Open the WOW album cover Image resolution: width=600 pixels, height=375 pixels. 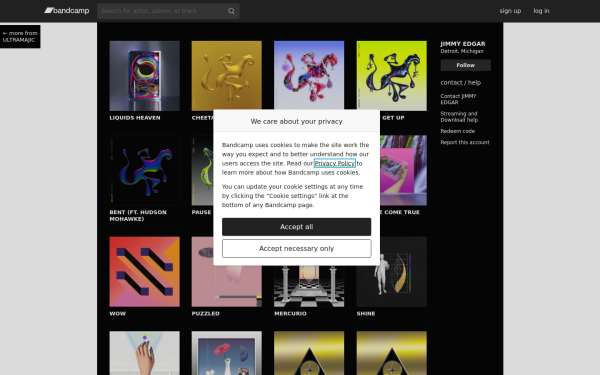(144, 272)
